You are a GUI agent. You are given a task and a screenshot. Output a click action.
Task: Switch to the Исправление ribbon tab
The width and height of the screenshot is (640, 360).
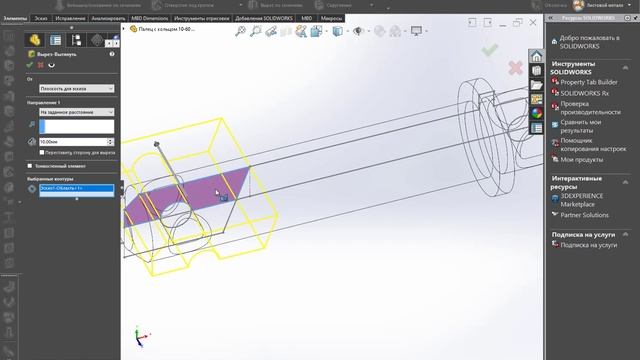70,18
